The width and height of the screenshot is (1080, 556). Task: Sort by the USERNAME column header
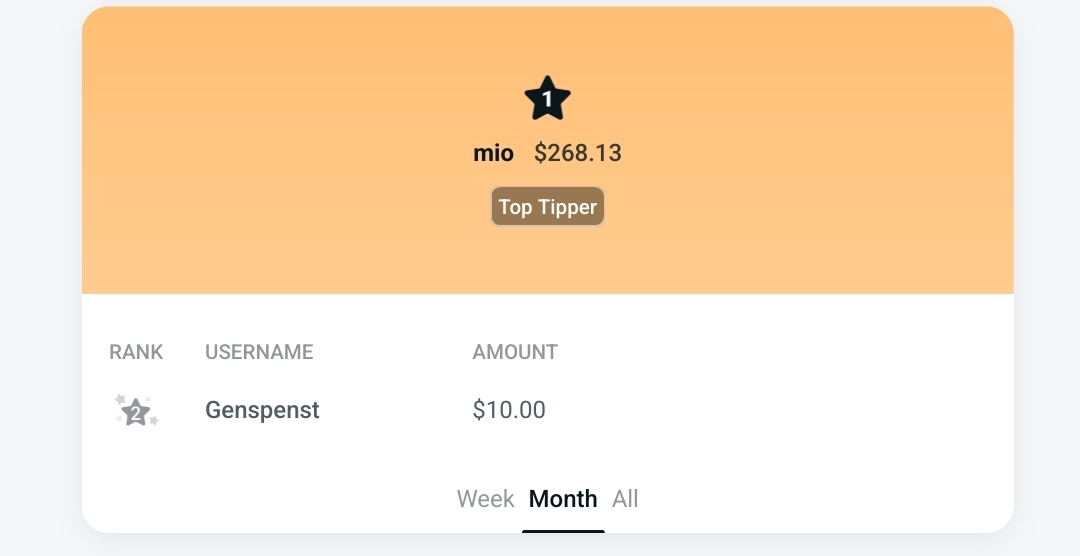click(x=259, y=352)
